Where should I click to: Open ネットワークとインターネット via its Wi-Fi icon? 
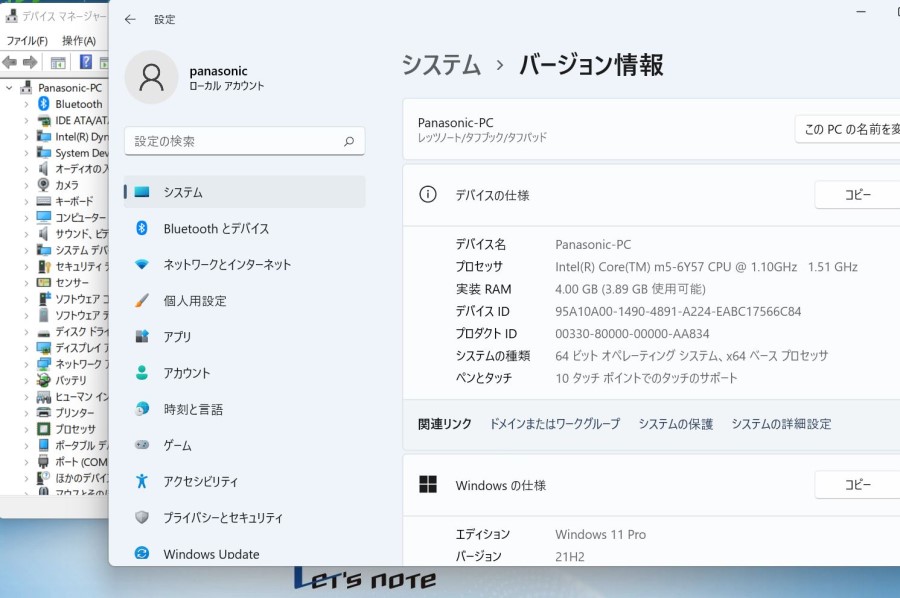click(x=142, y=265)
